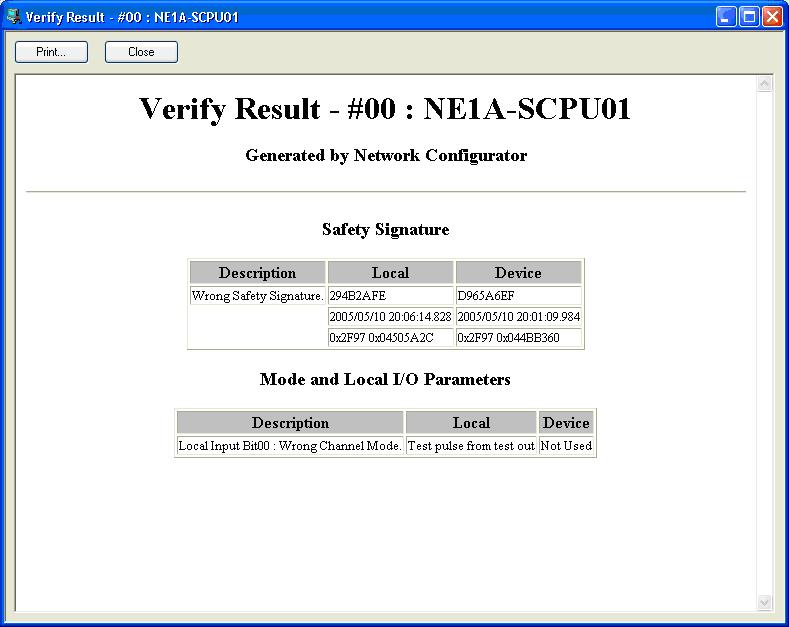The width and height of the screenshot is (789, 627).
Task: Click Local header in Safety Signature table
Action: (x=390, y=273)
